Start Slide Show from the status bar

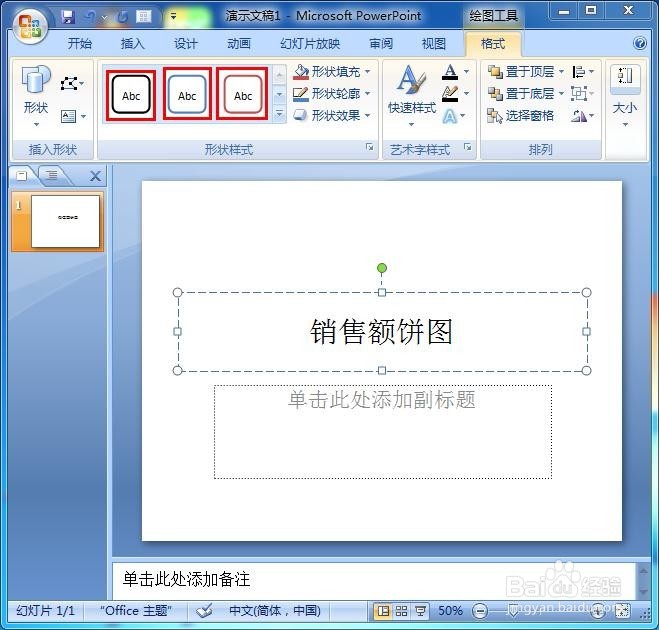point(420,611)
